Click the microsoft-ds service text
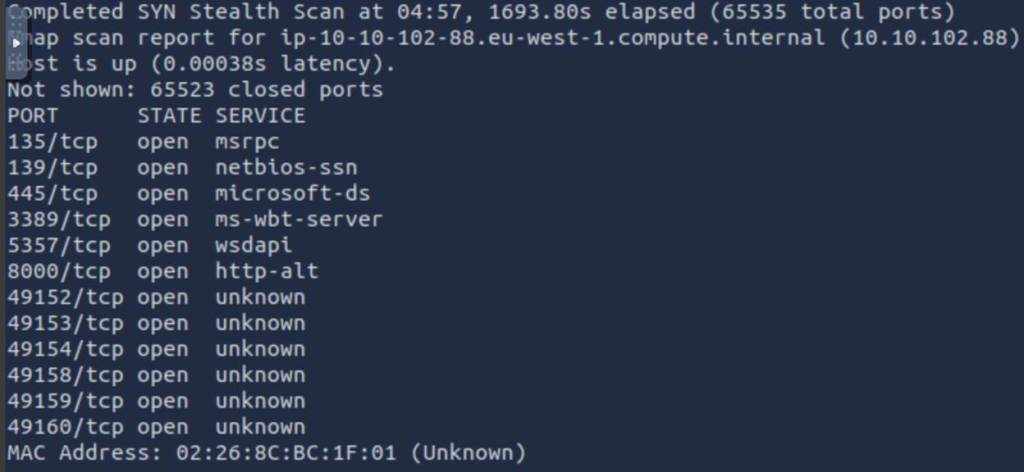Image resolution: width=1024 pixels, height=472 pixels. [292, 193]
